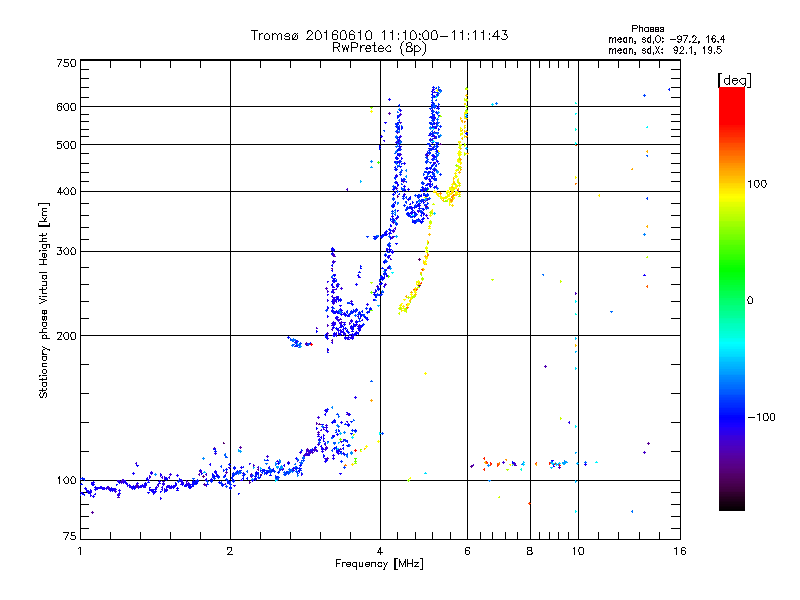This screenshot has width=800, height=600.
Task: Click x-axis tick label '2'
Action: [x=230, y=551]
